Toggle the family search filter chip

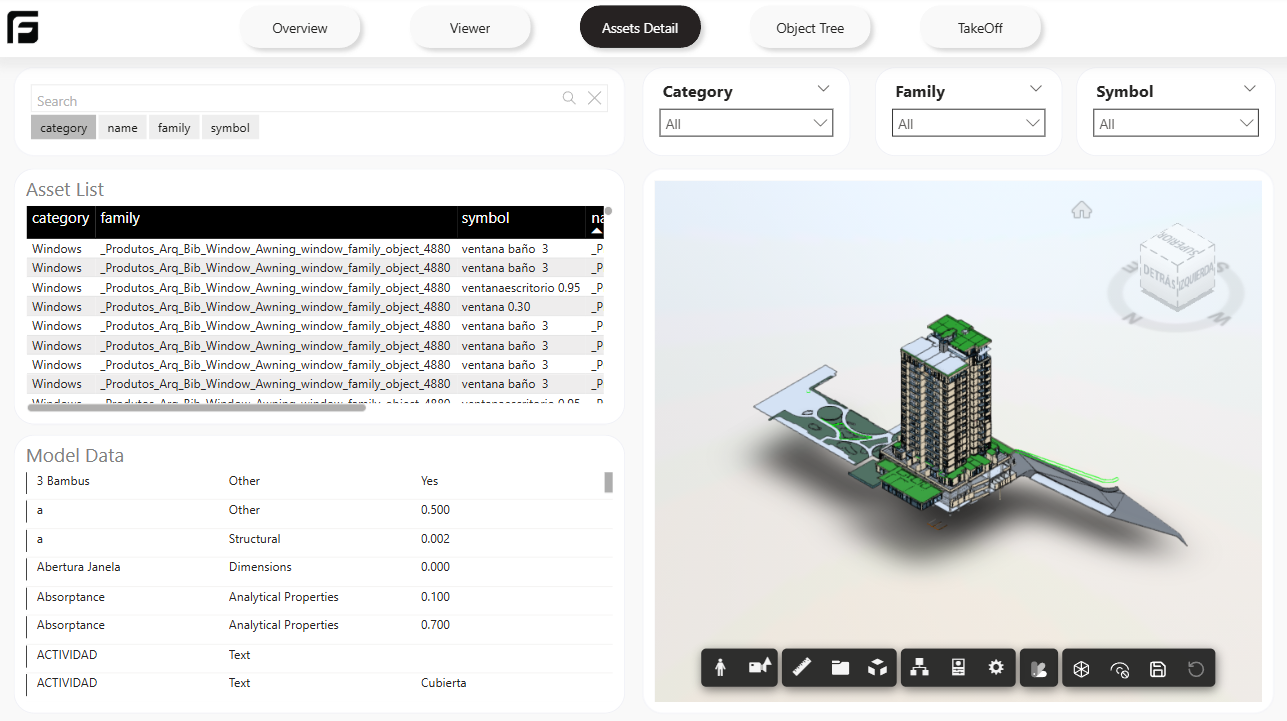point(174,128)
